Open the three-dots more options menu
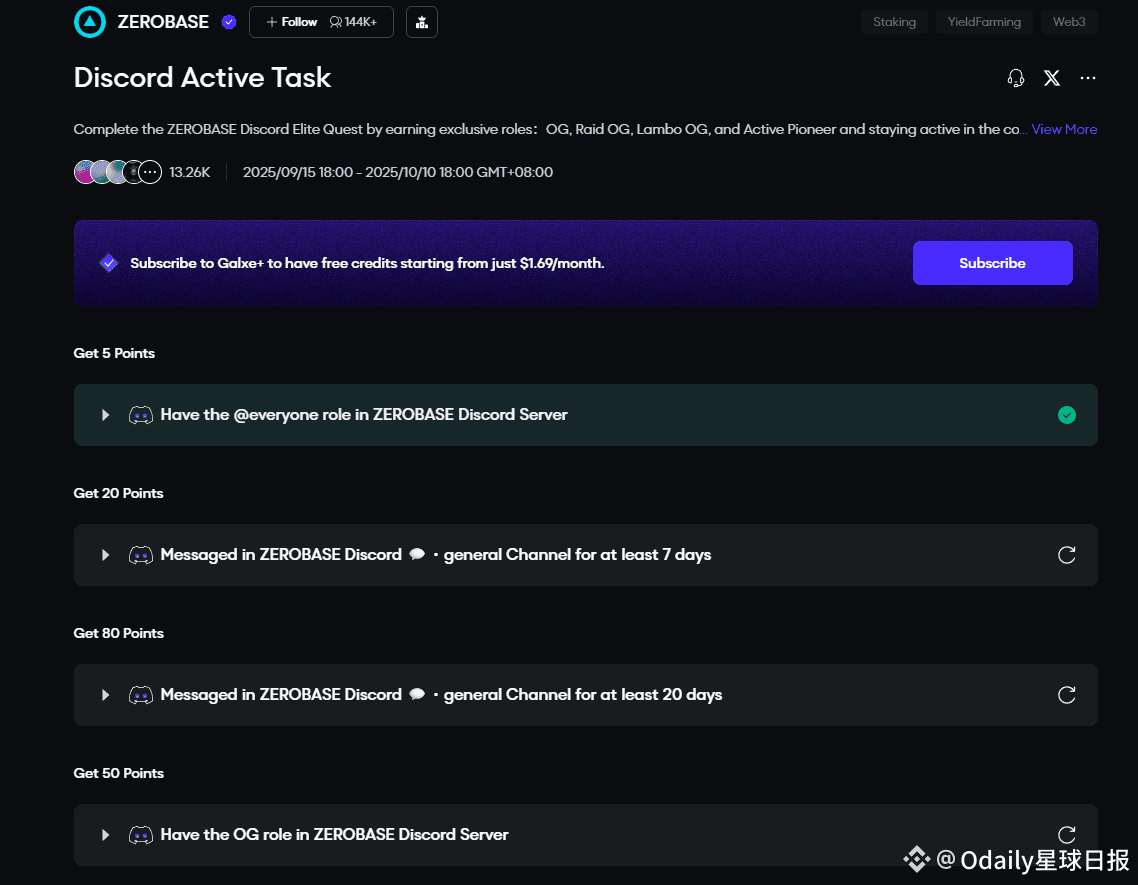The image size is (1138, 885). click(1088, 78)
